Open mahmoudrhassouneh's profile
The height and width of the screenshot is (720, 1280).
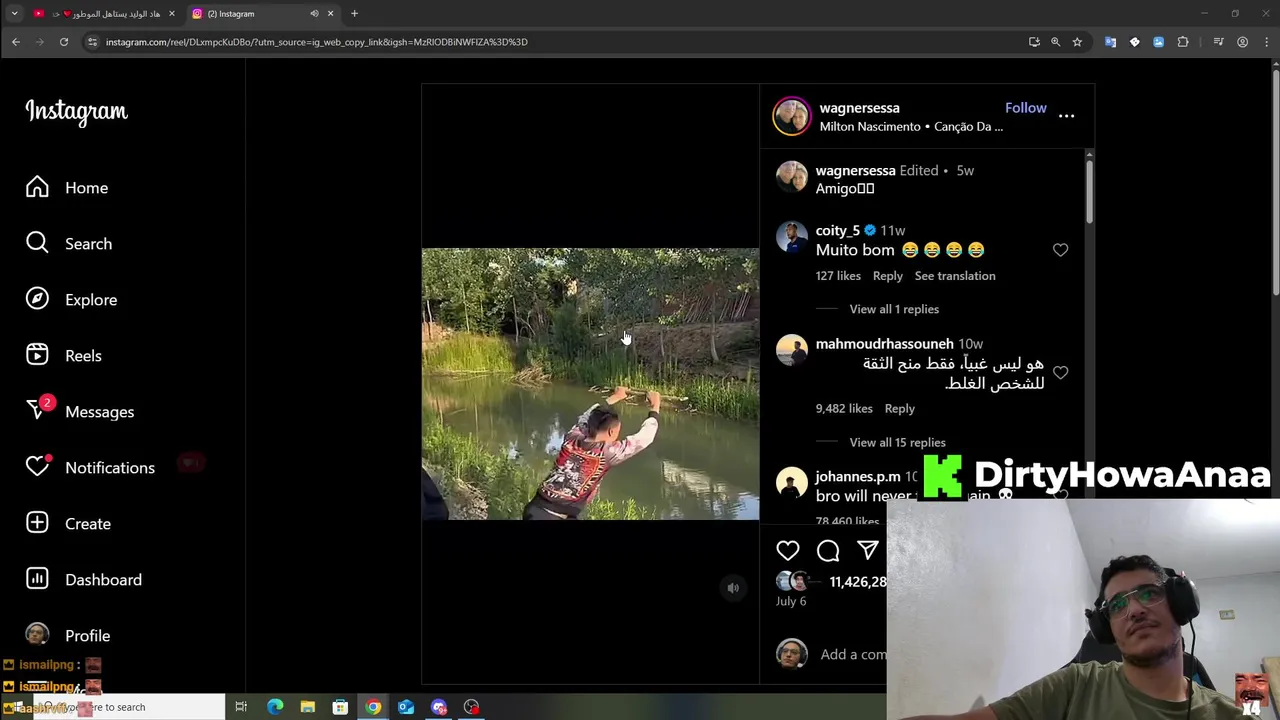(884, 344)
